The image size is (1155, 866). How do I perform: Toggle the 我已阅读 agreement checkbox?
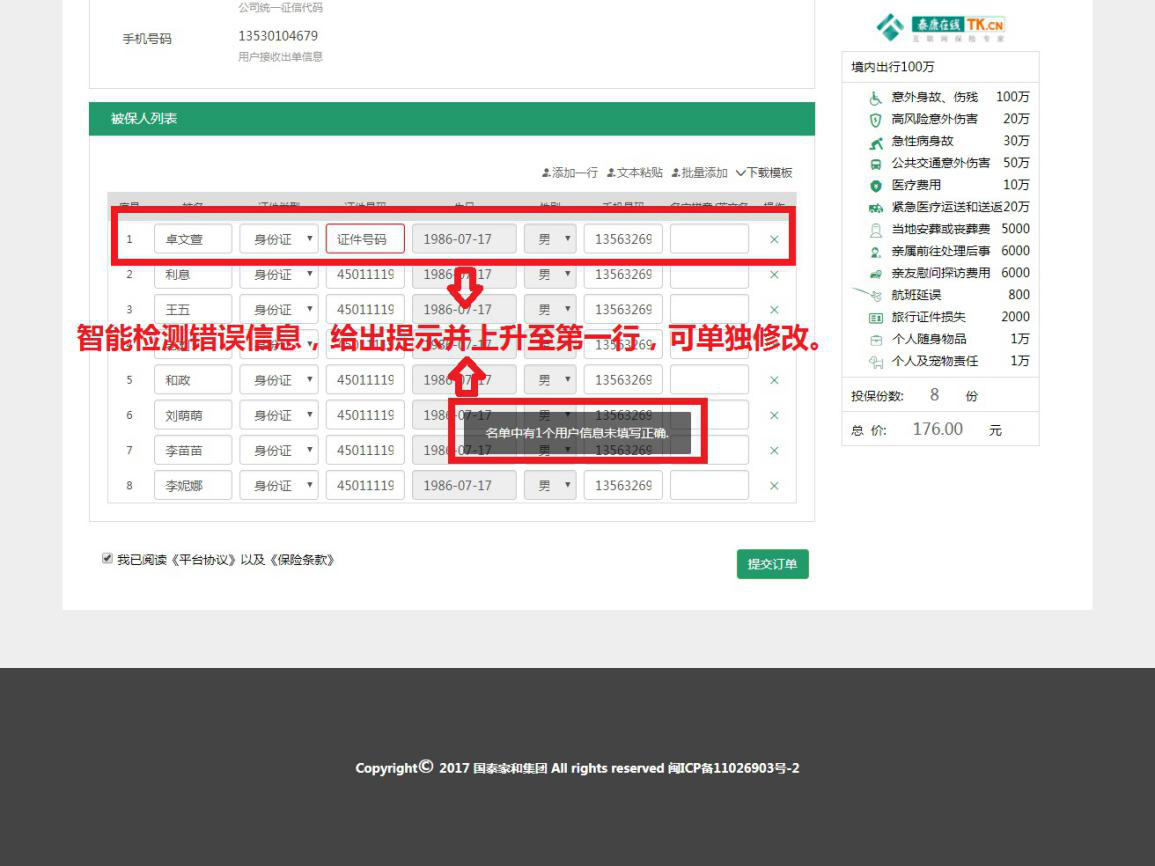[x=107, y=559]
